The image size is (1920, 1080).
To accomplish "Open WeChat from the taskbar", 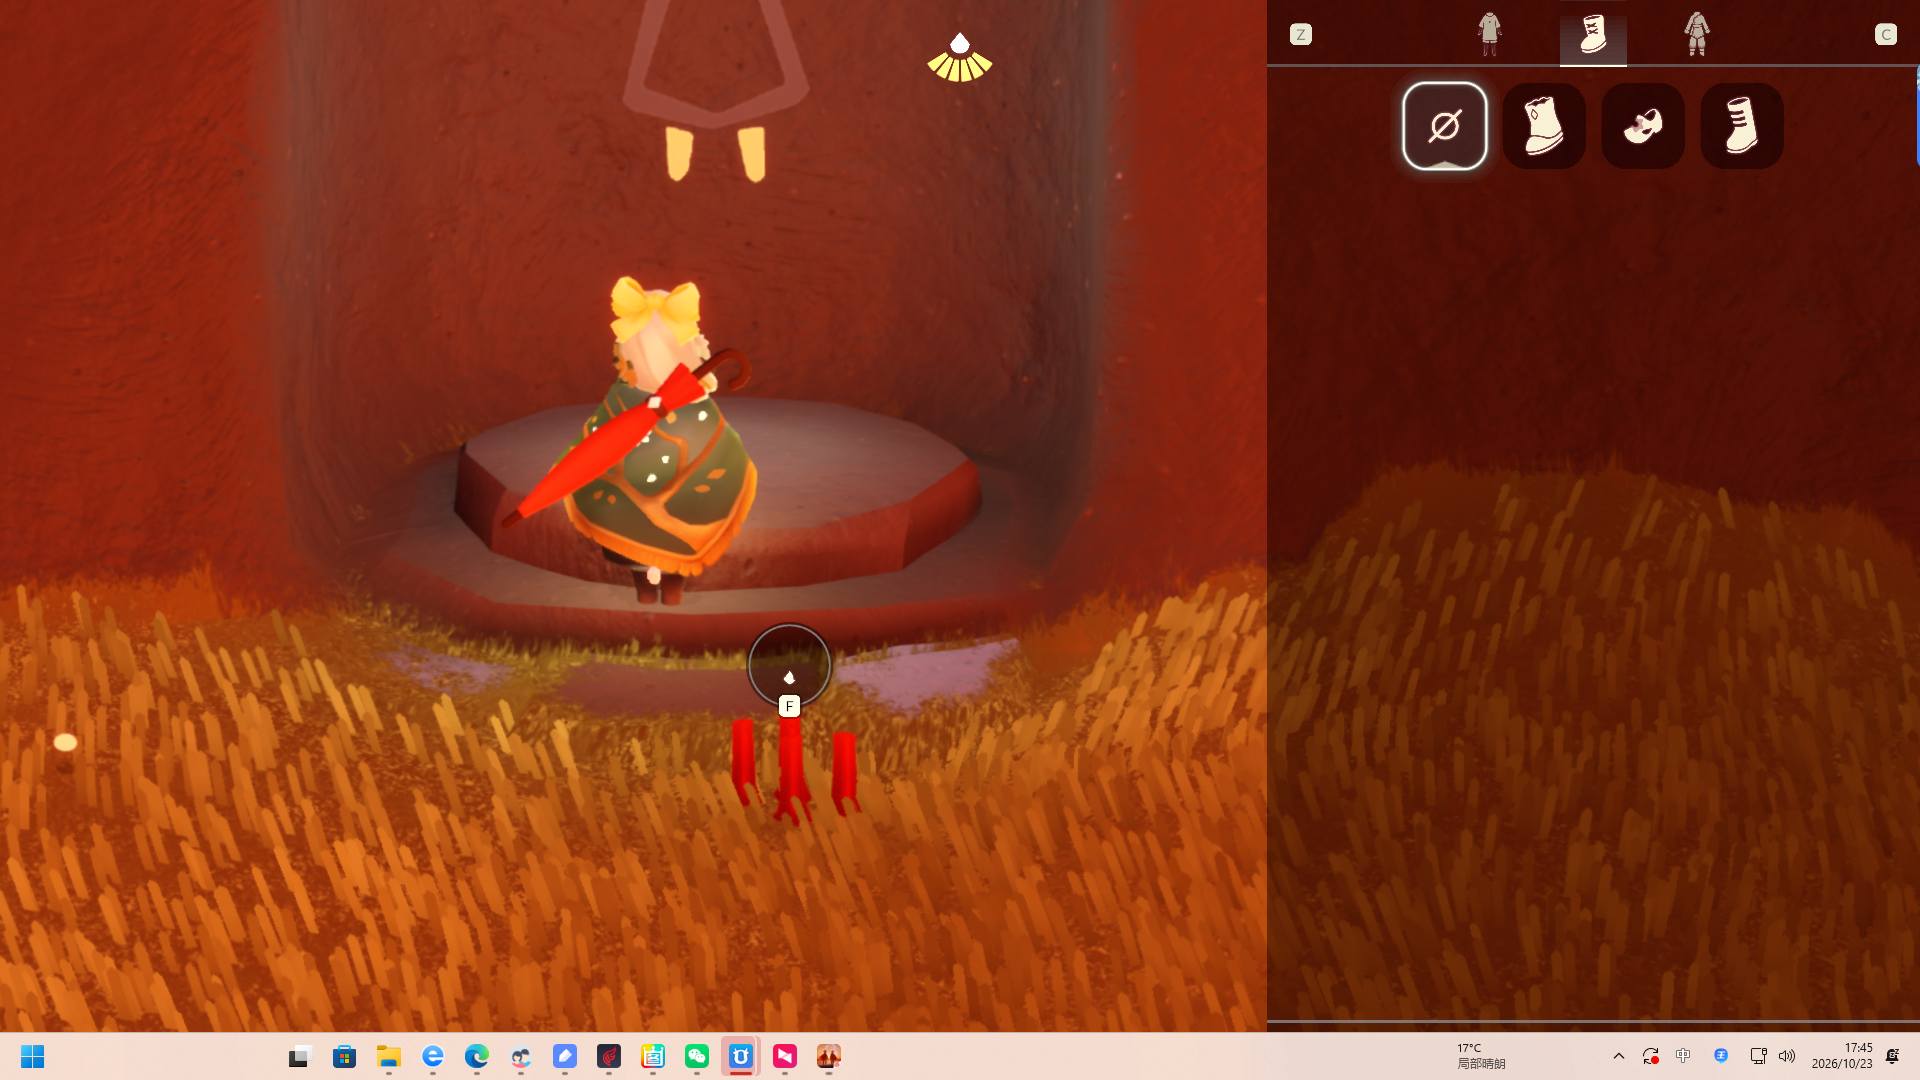I will click(696, 1057).
